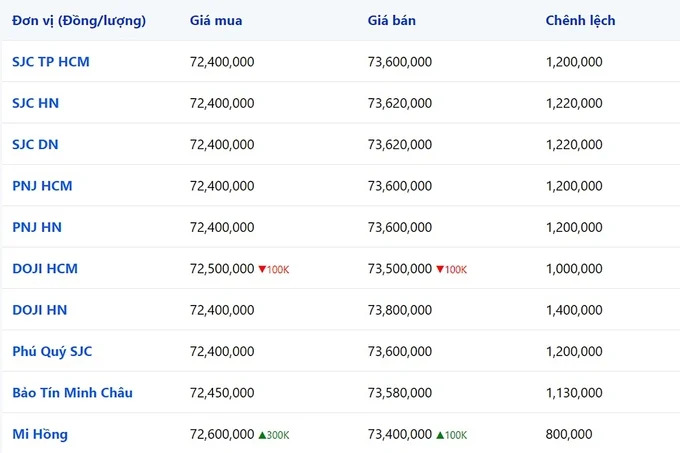Open the DOJI HCM link
Screen dimensions: 680x453
45,269
